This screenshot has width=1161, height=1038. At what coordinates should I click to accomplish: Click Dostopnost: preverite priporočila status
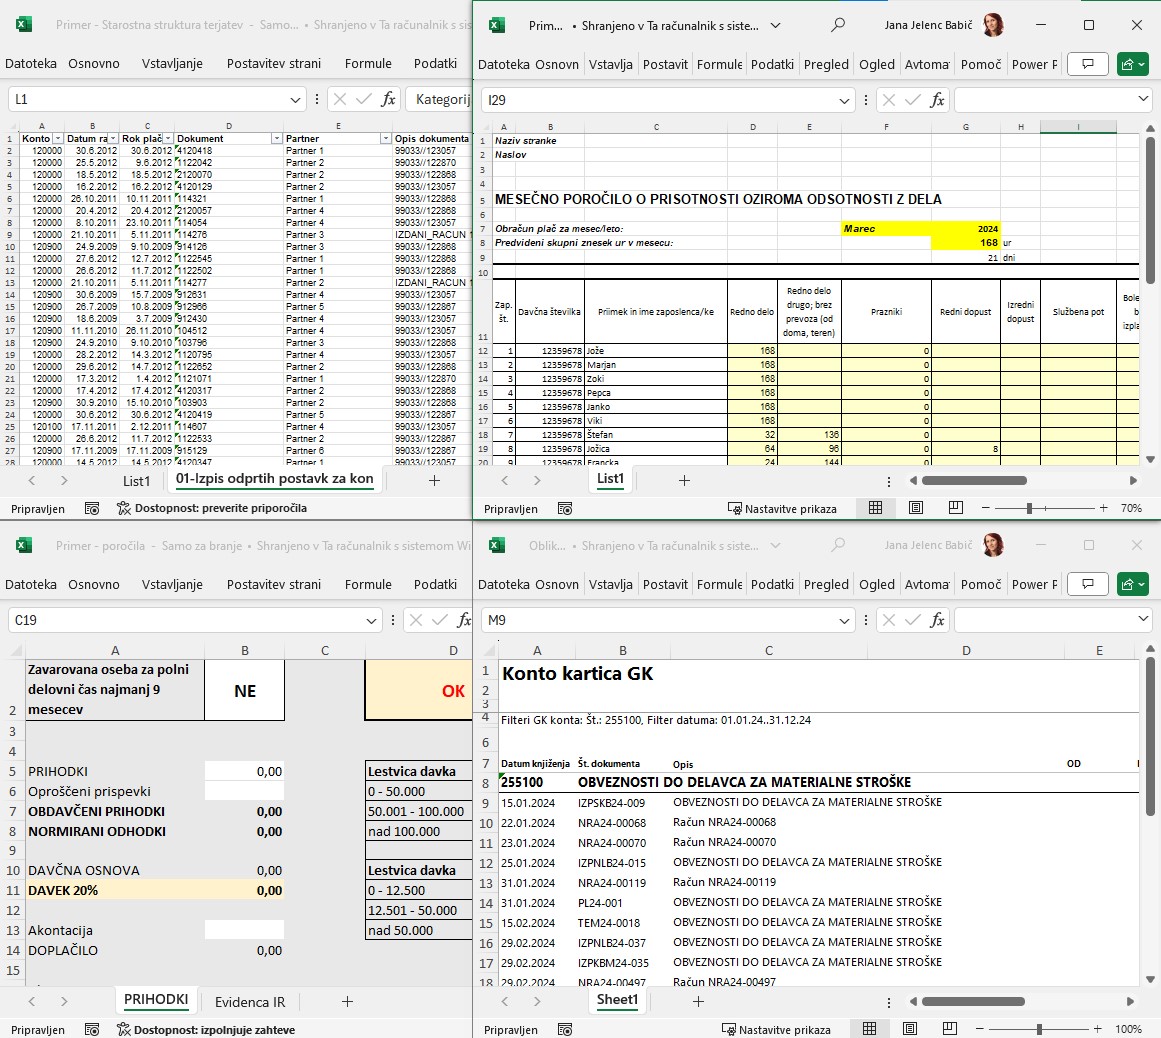[x=212, y=508]
